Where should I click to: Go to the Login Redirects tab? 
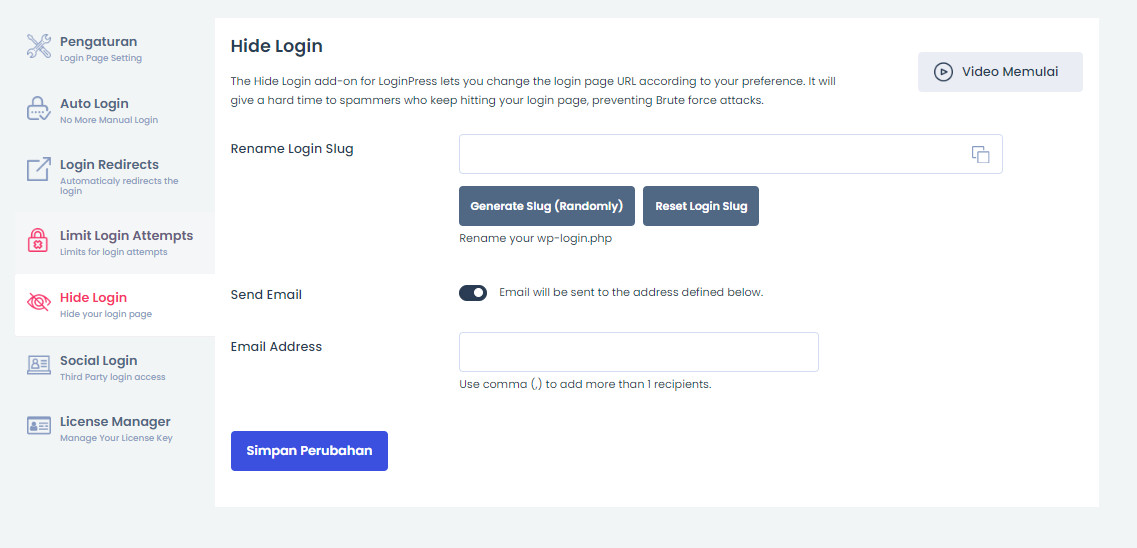(109, 165)
